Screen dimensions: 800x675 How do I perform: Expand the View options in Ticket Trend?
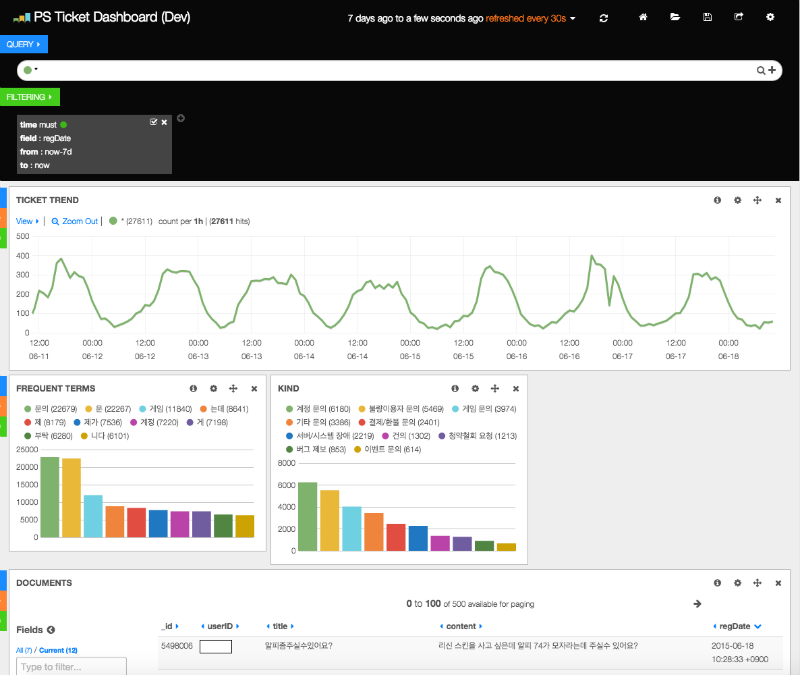[28, 220]
